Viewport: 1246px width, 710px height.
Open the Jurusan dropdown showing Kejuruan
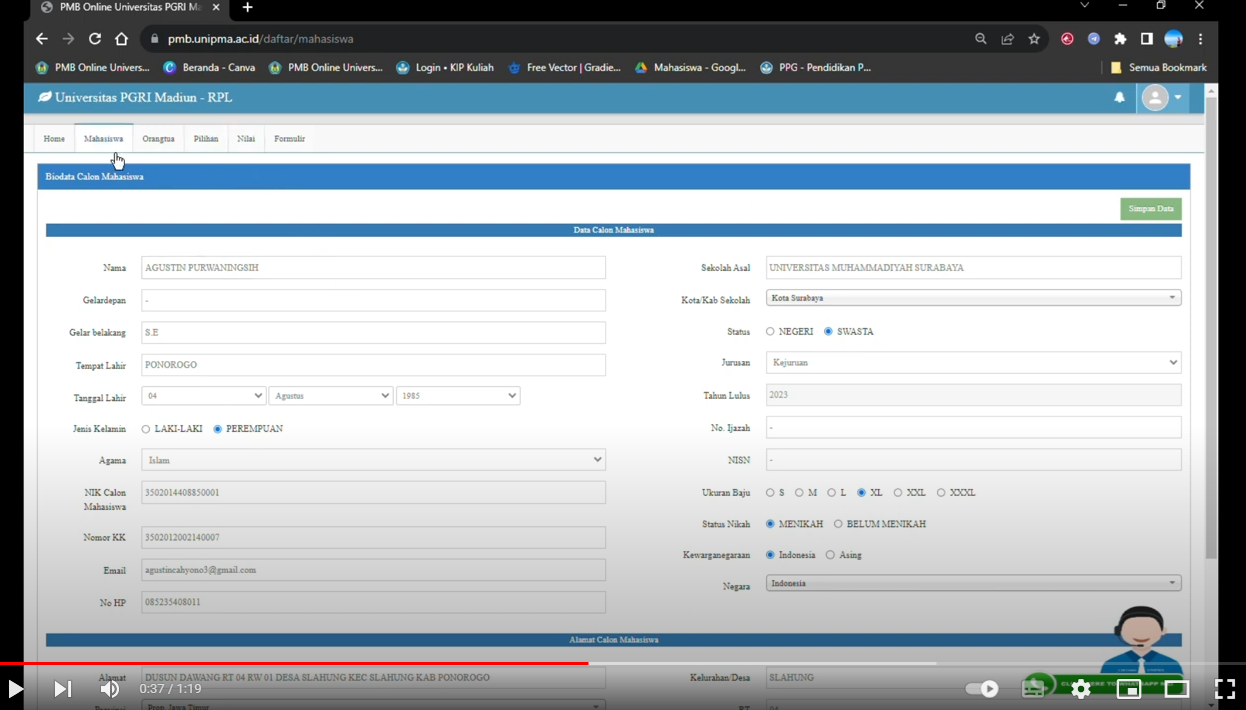click(974, 363)
